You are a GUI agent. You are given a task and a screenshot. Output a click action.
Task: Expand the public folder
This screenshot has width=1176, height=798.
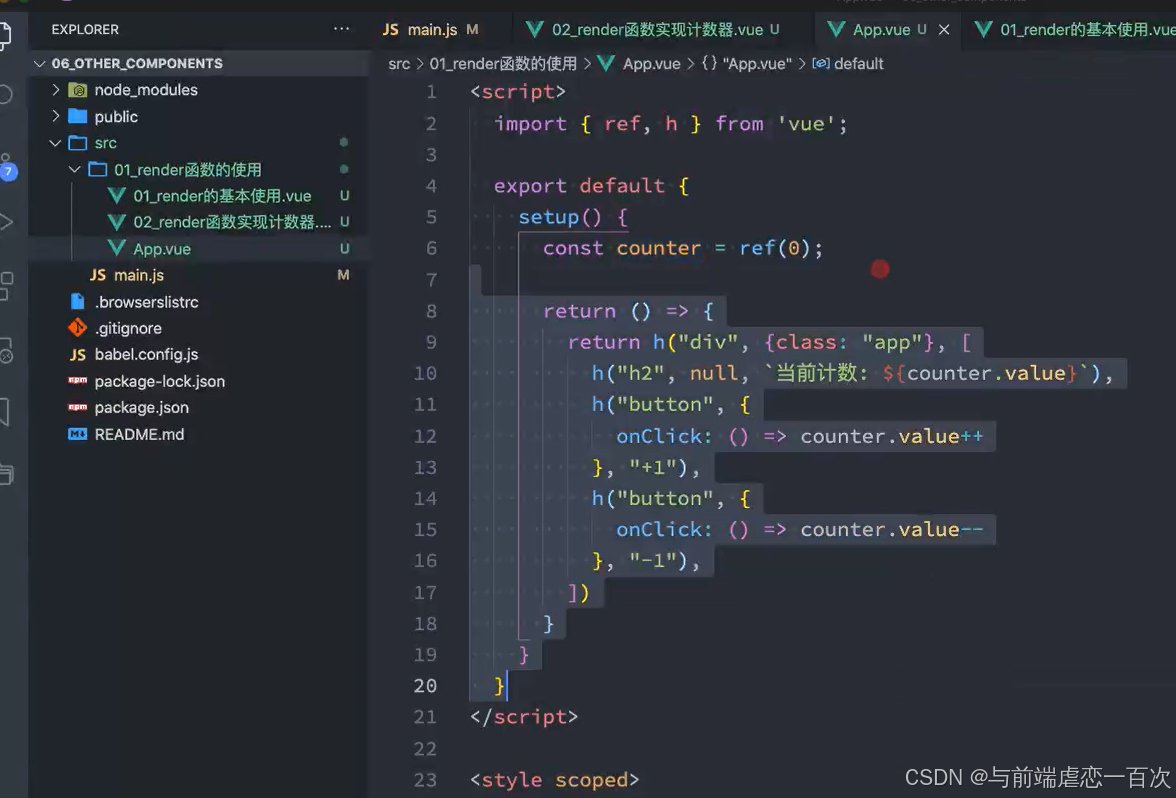pyautogui.click(x=56, y=116)
